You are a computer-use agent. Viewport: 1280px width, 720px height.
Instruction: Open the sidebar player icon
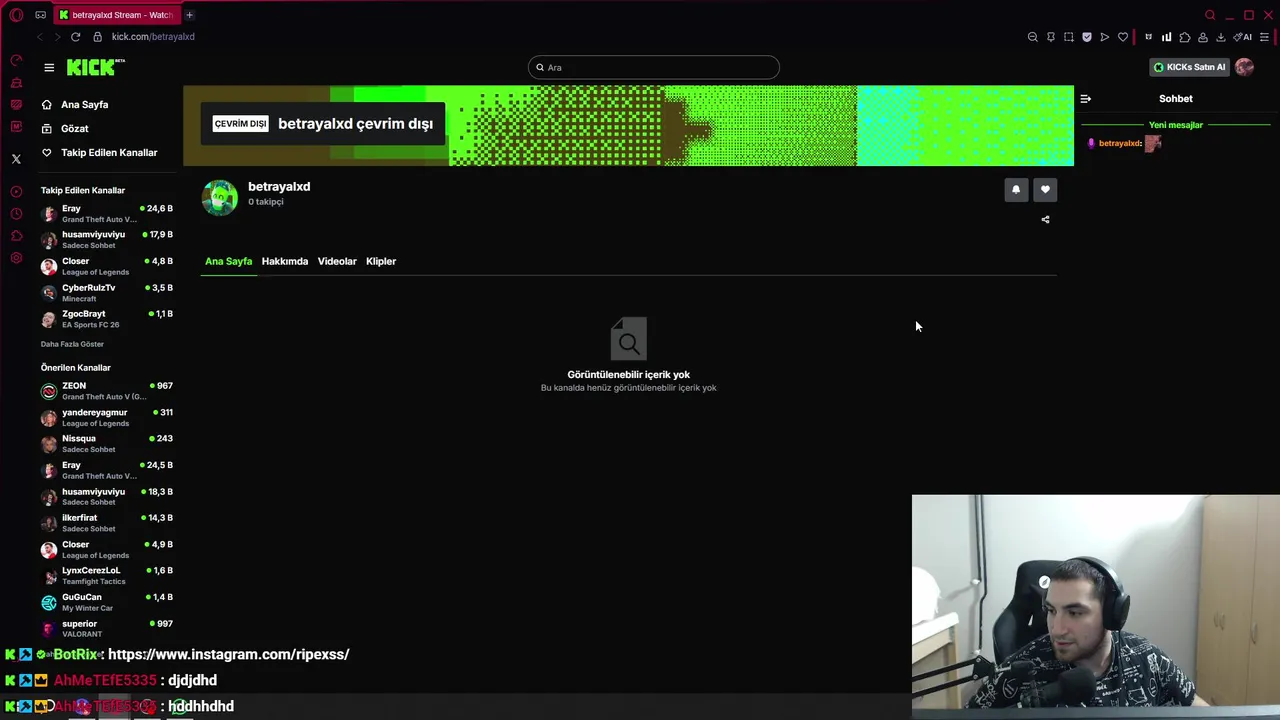tap(16, 191)
